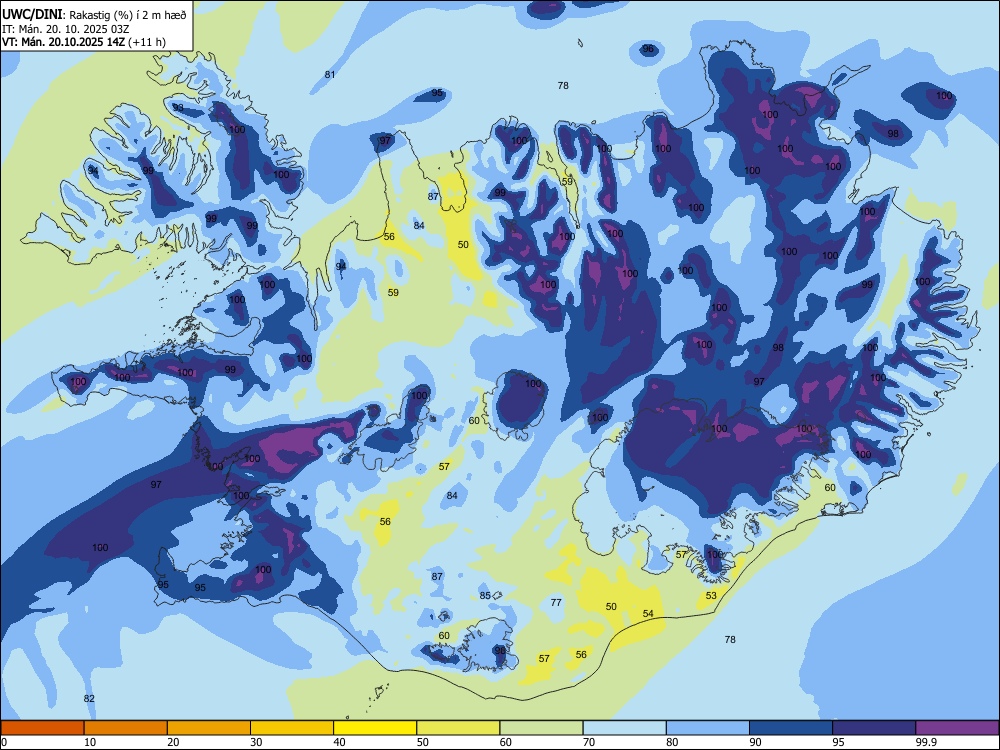Viewport: 1000px width, 750px height.
Task: Pick the 20–30 amber legend swatch
Action: [209, 728]
